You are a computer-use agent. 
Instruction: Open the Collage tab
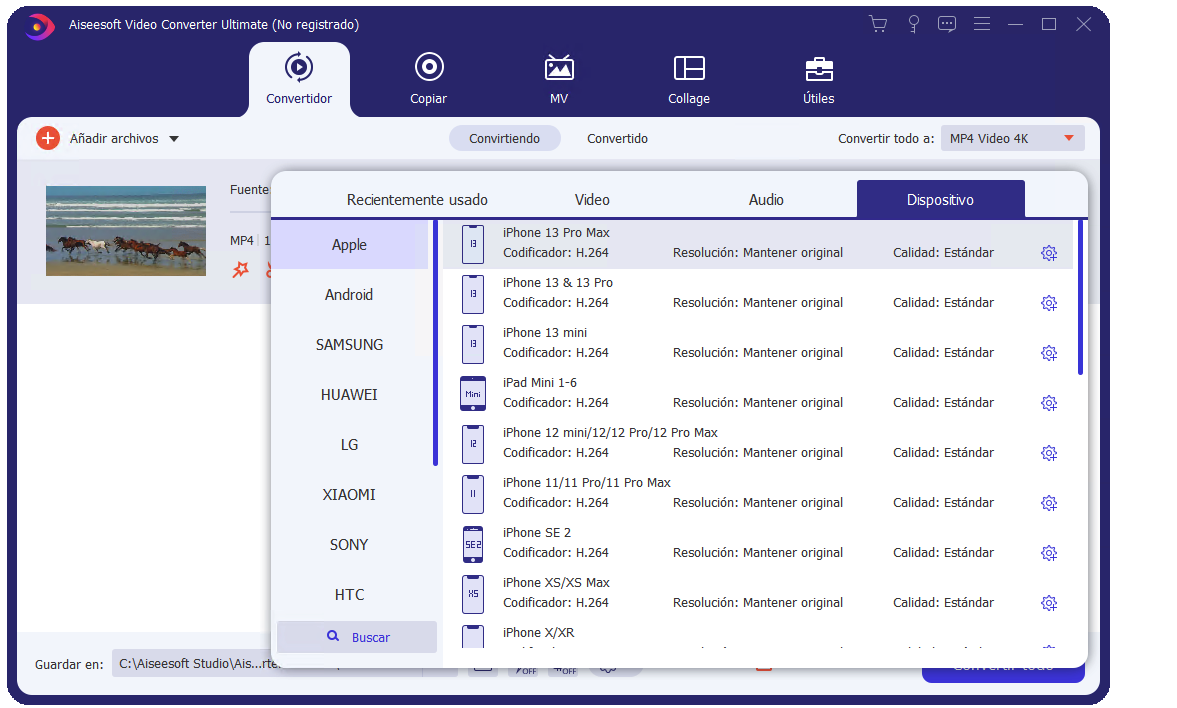[689, 79]
